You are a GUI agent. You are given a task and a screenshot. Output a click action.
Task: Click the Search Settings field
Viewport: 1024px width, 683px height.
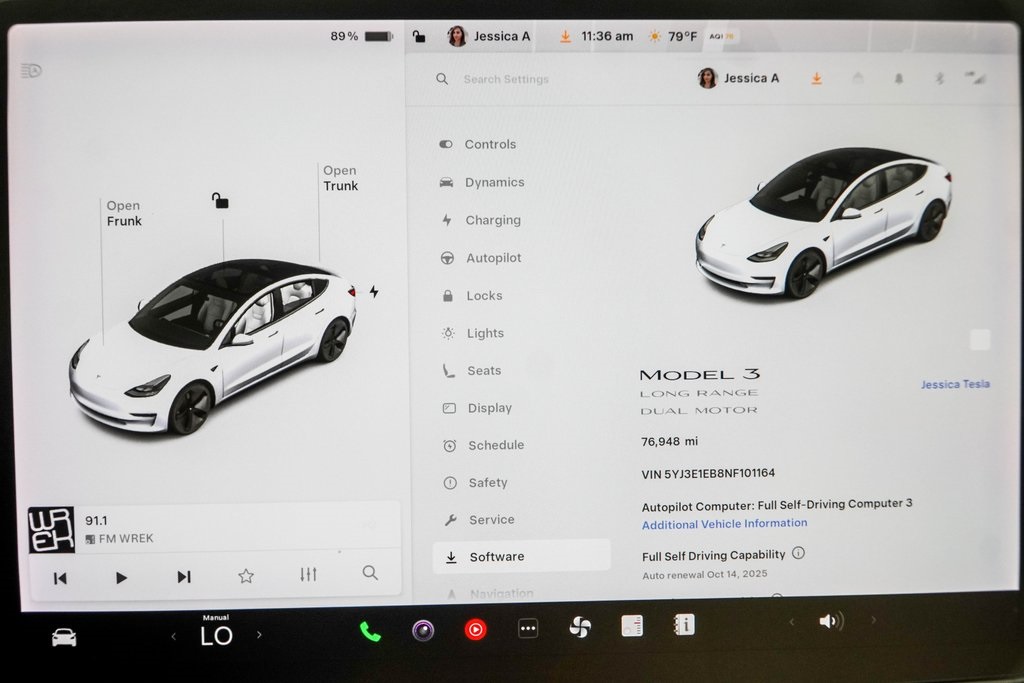pyautogui.click(x=506, y=79)
